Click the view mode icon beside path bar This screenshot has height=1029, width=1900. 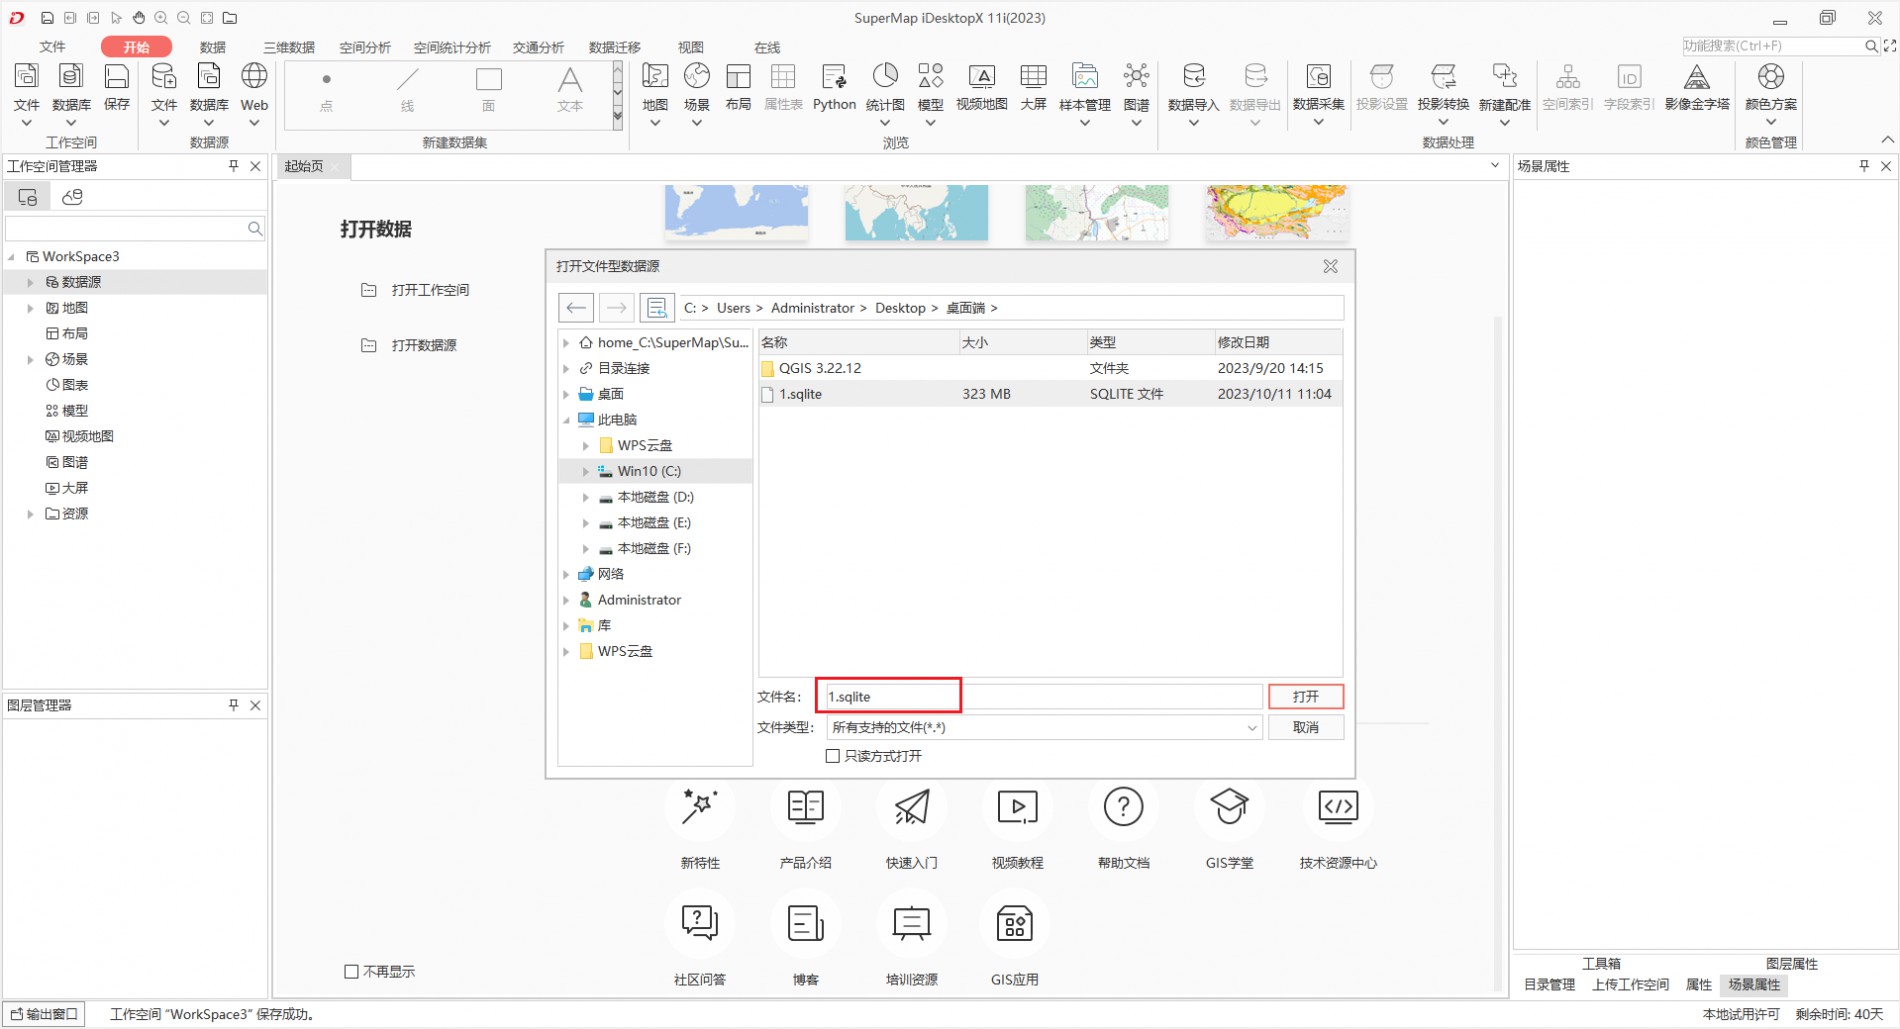pyautogui.click(x=657, y=308)
